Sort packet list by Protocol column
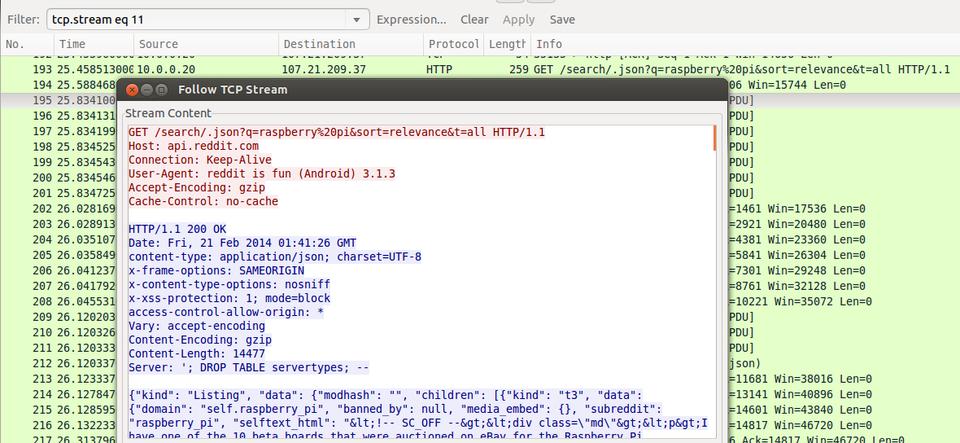Screen dimensions: 960x443 point(453,44)
